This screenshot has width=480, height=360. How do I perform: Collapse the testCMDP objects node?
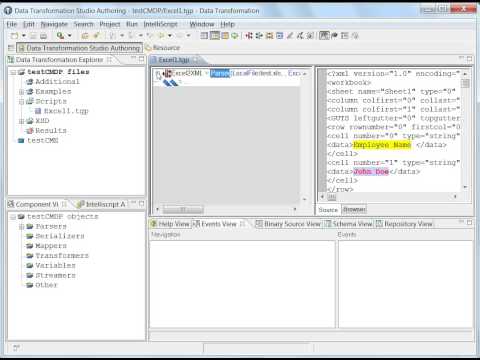tap(13, 217)
